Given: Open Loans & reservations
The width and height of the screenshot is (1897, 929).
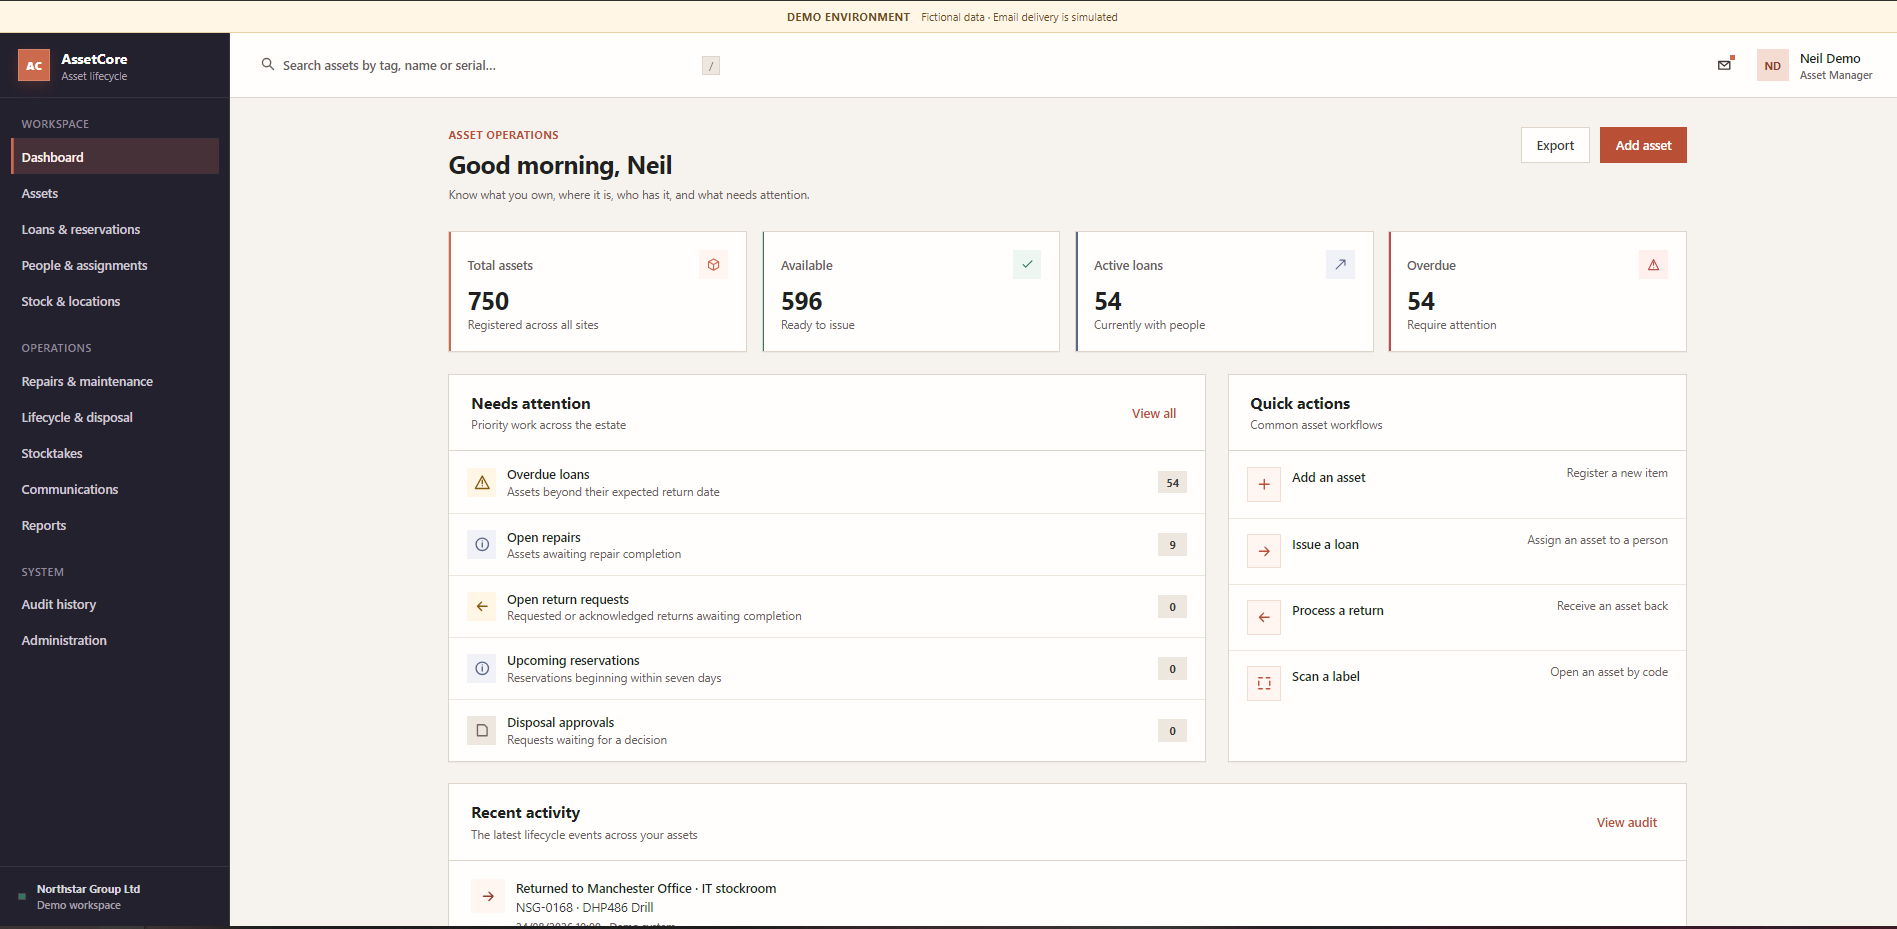Looking at the screenshot, I should pyautogui.click(x=115, y=229).
